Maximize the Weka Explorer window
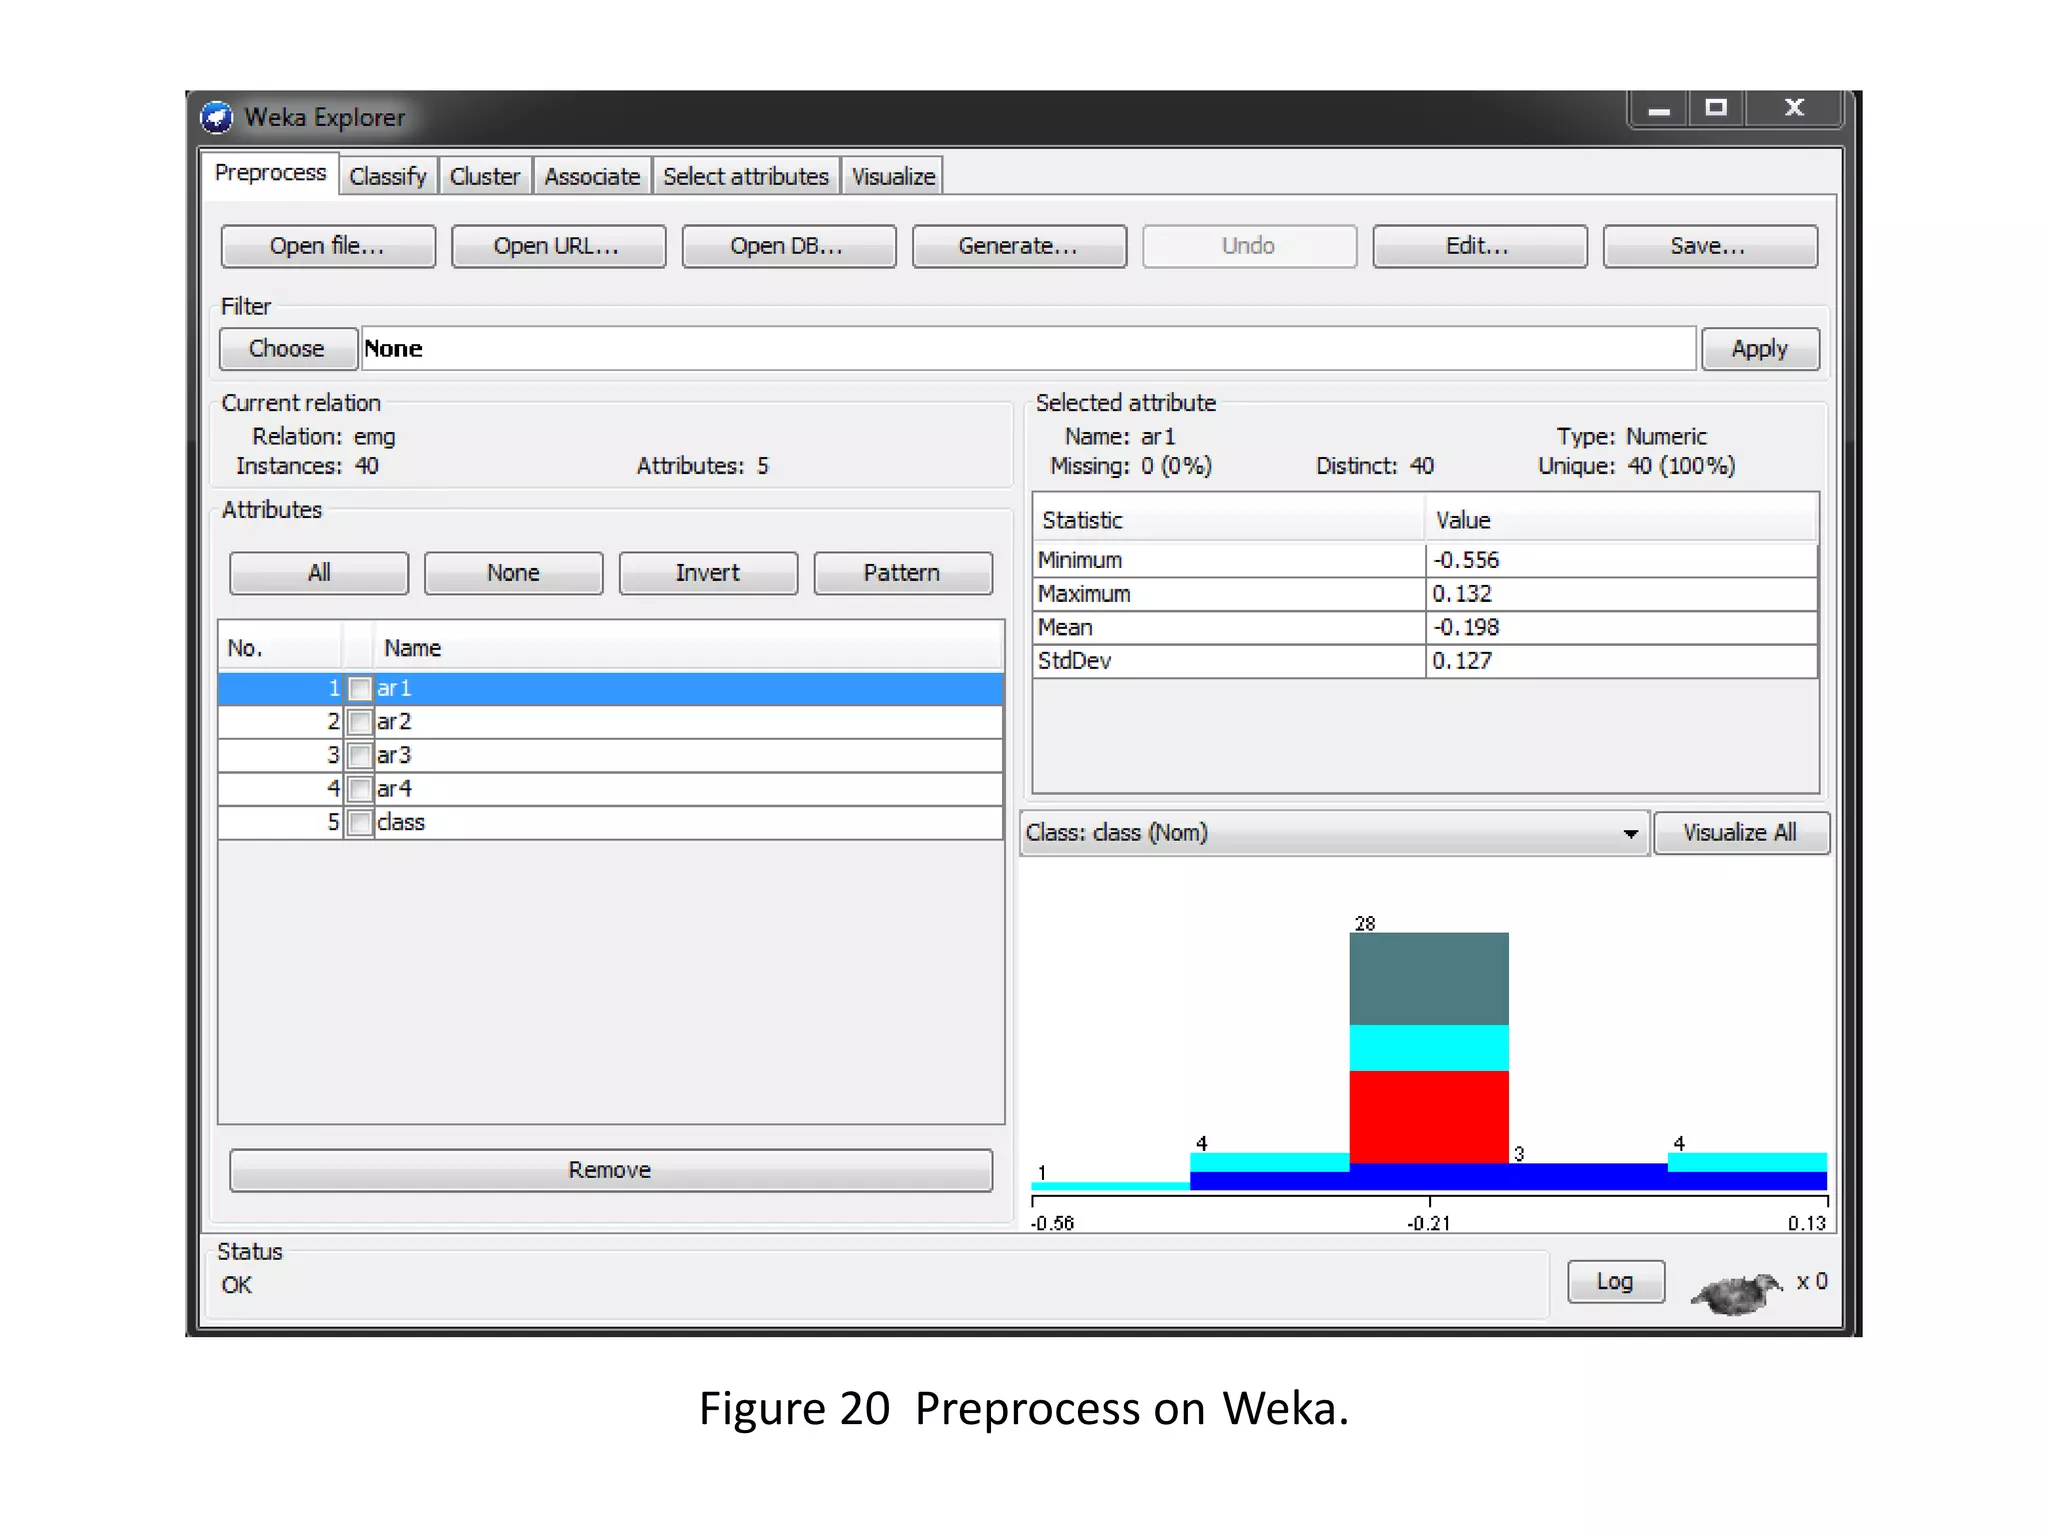 (x=1716, y=108)
